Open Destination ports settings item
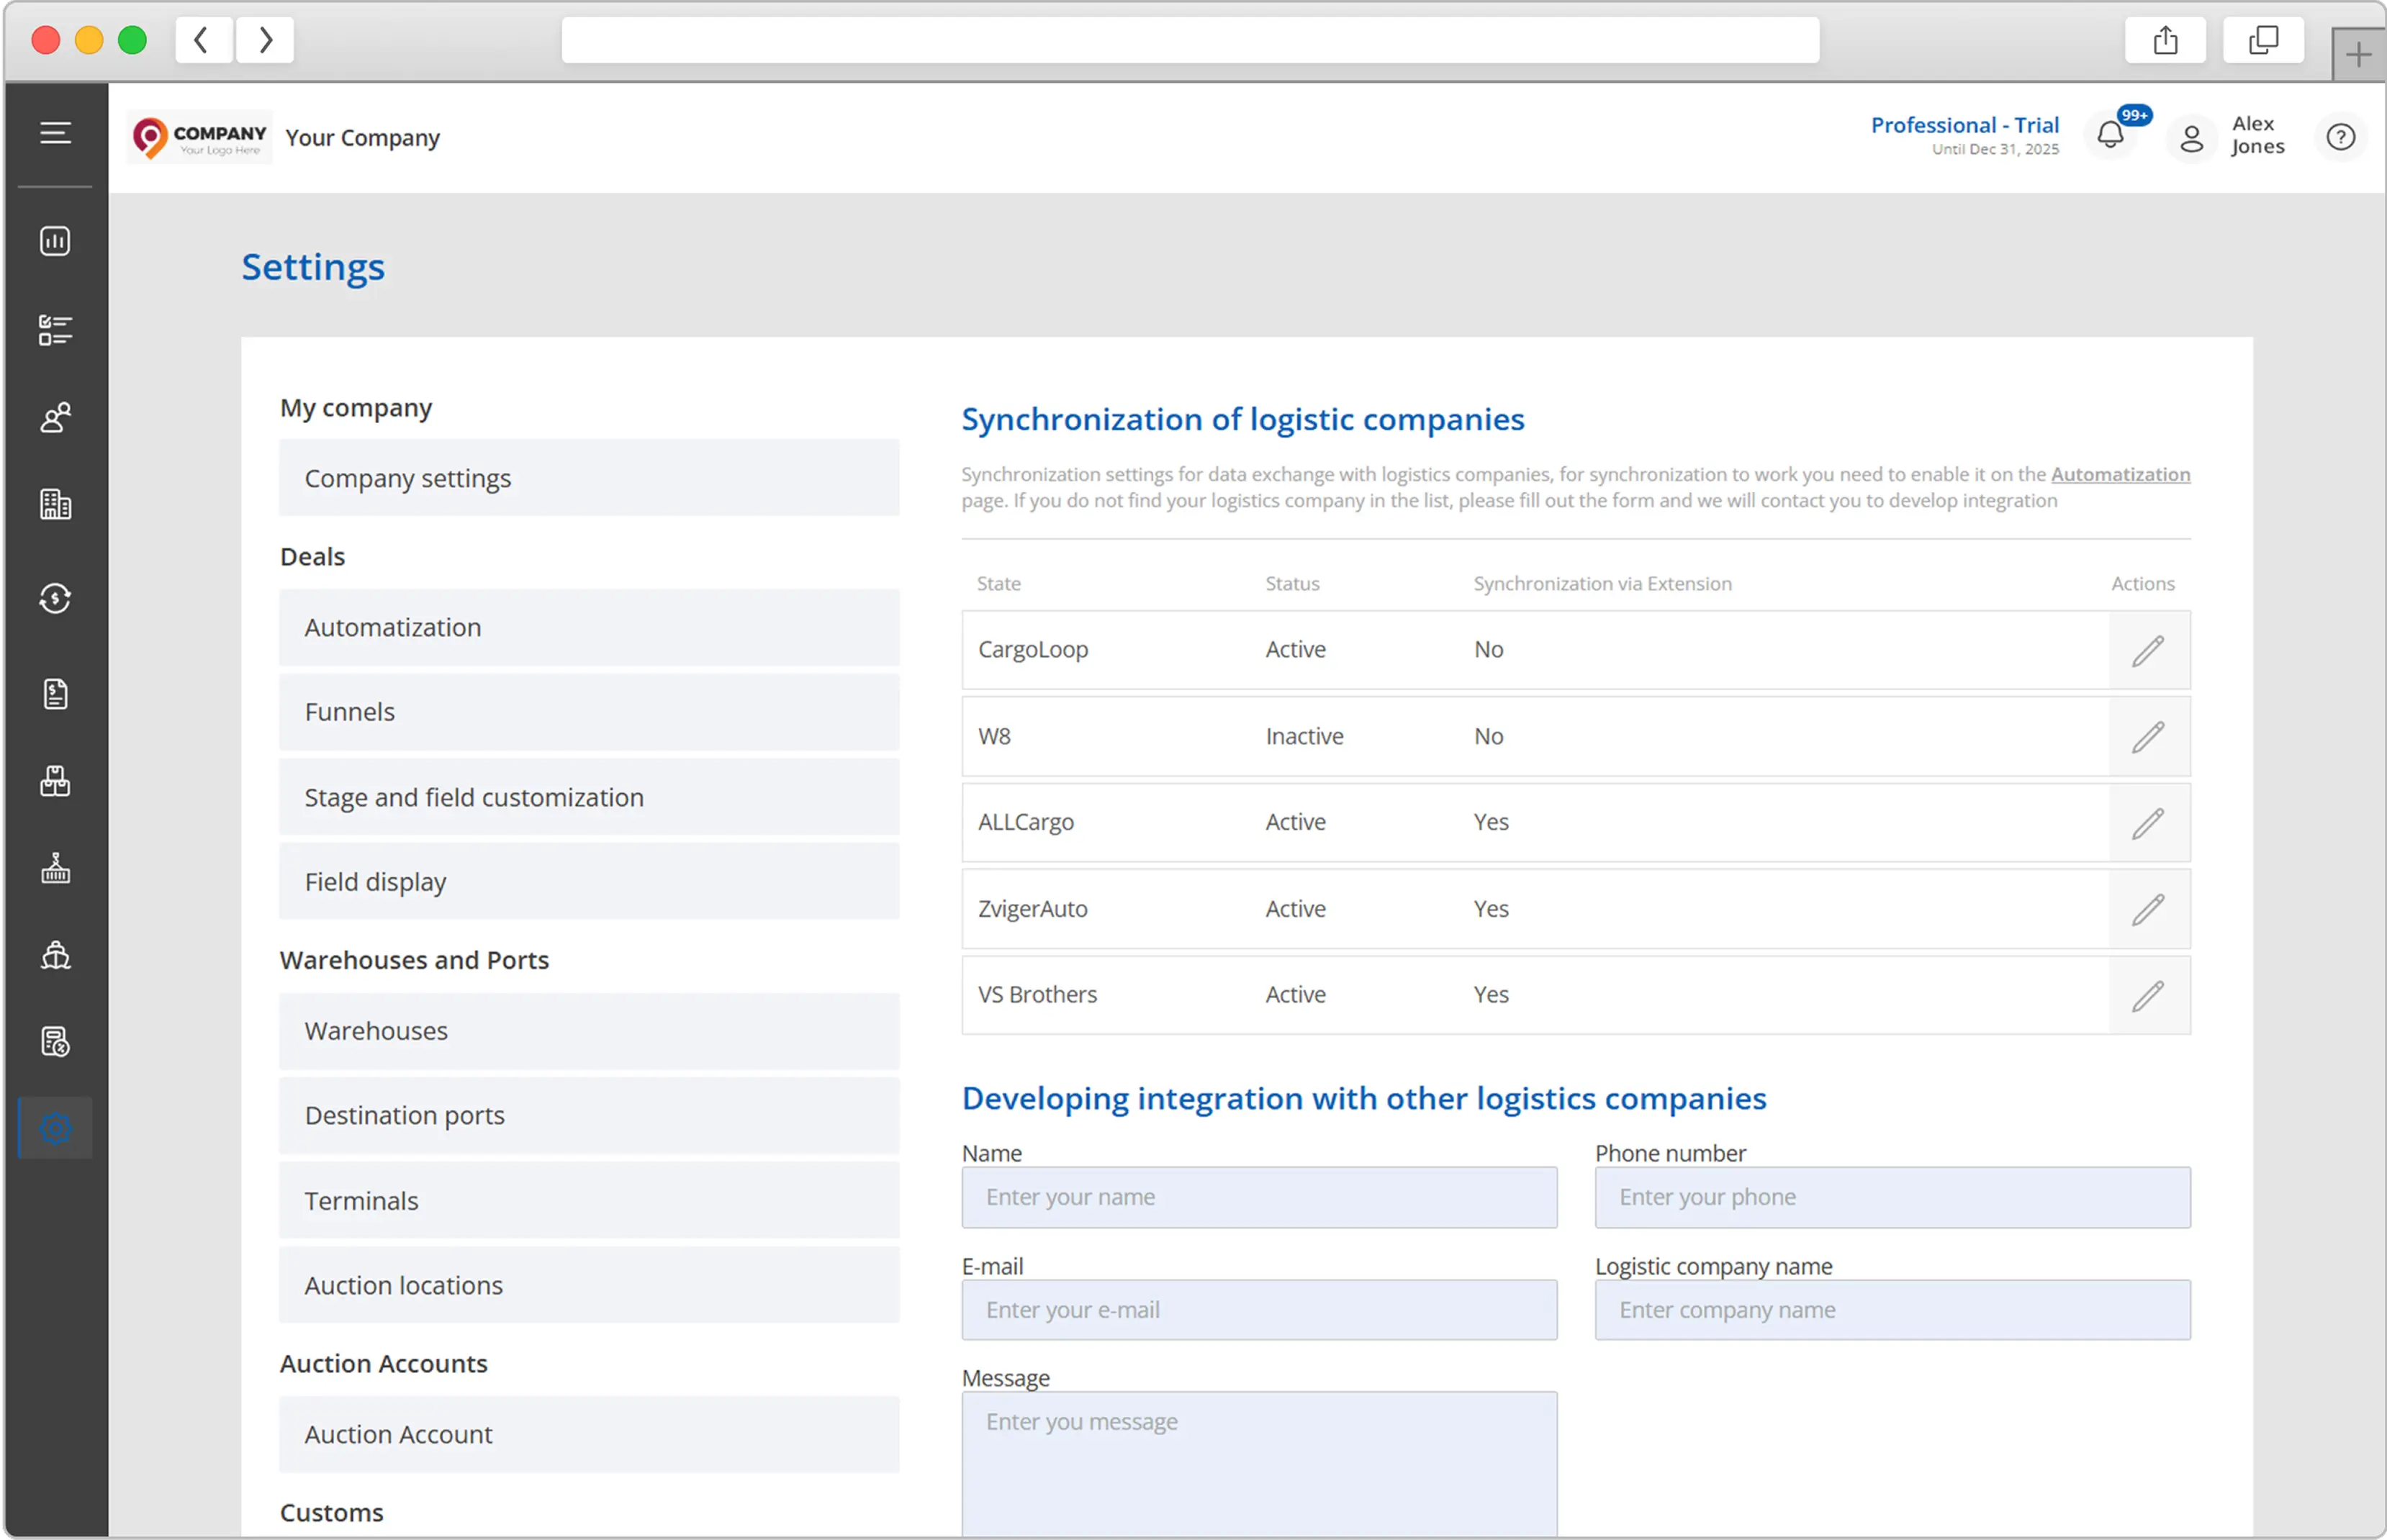2387x1540 pixels. coord(589,1115)
